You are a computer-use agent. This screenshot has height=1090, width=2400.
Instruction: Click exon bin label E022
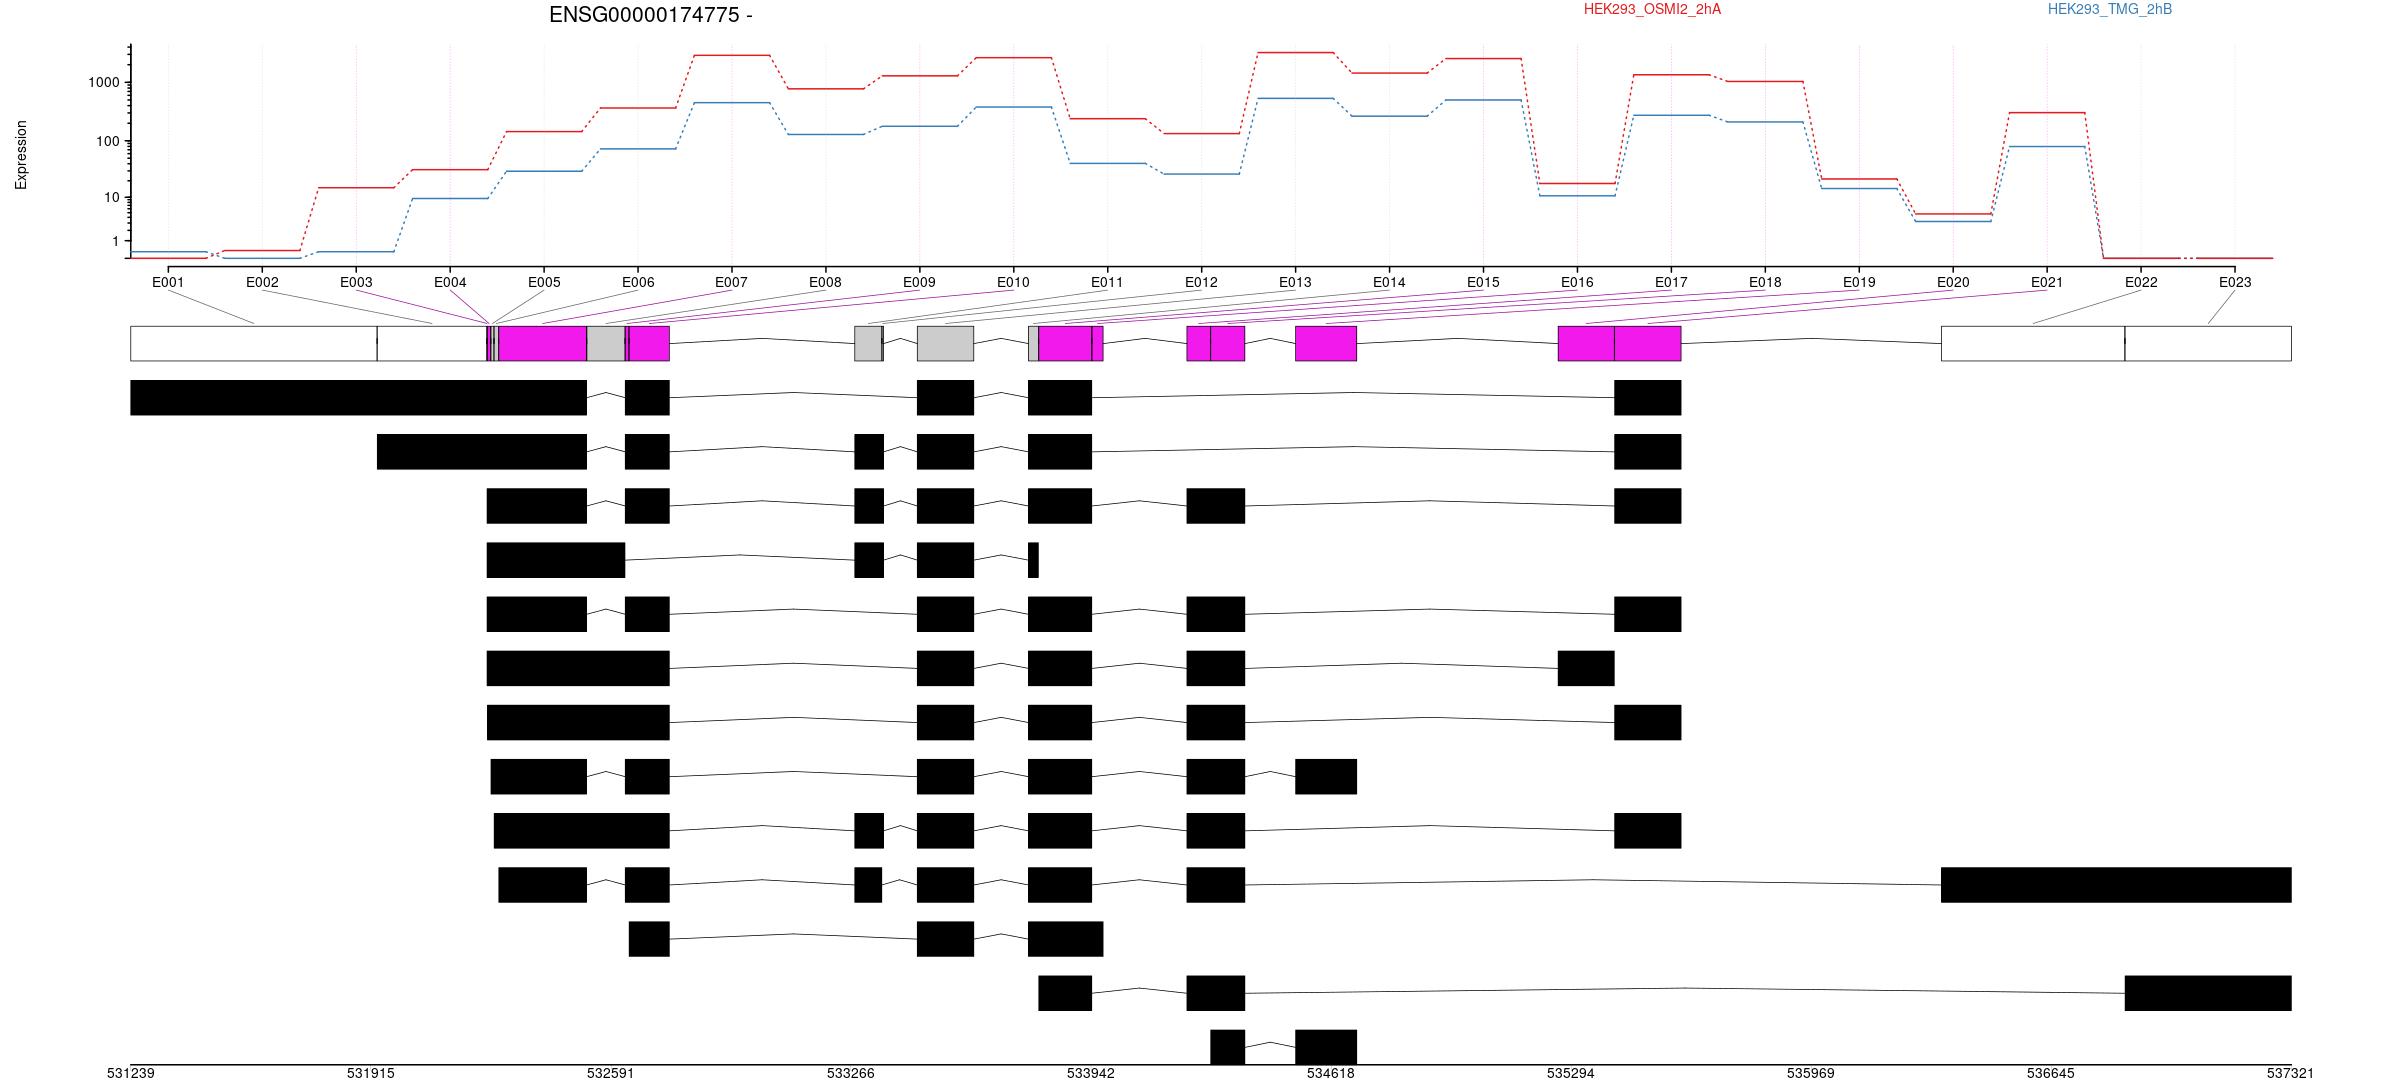(x=2141, y=282)
